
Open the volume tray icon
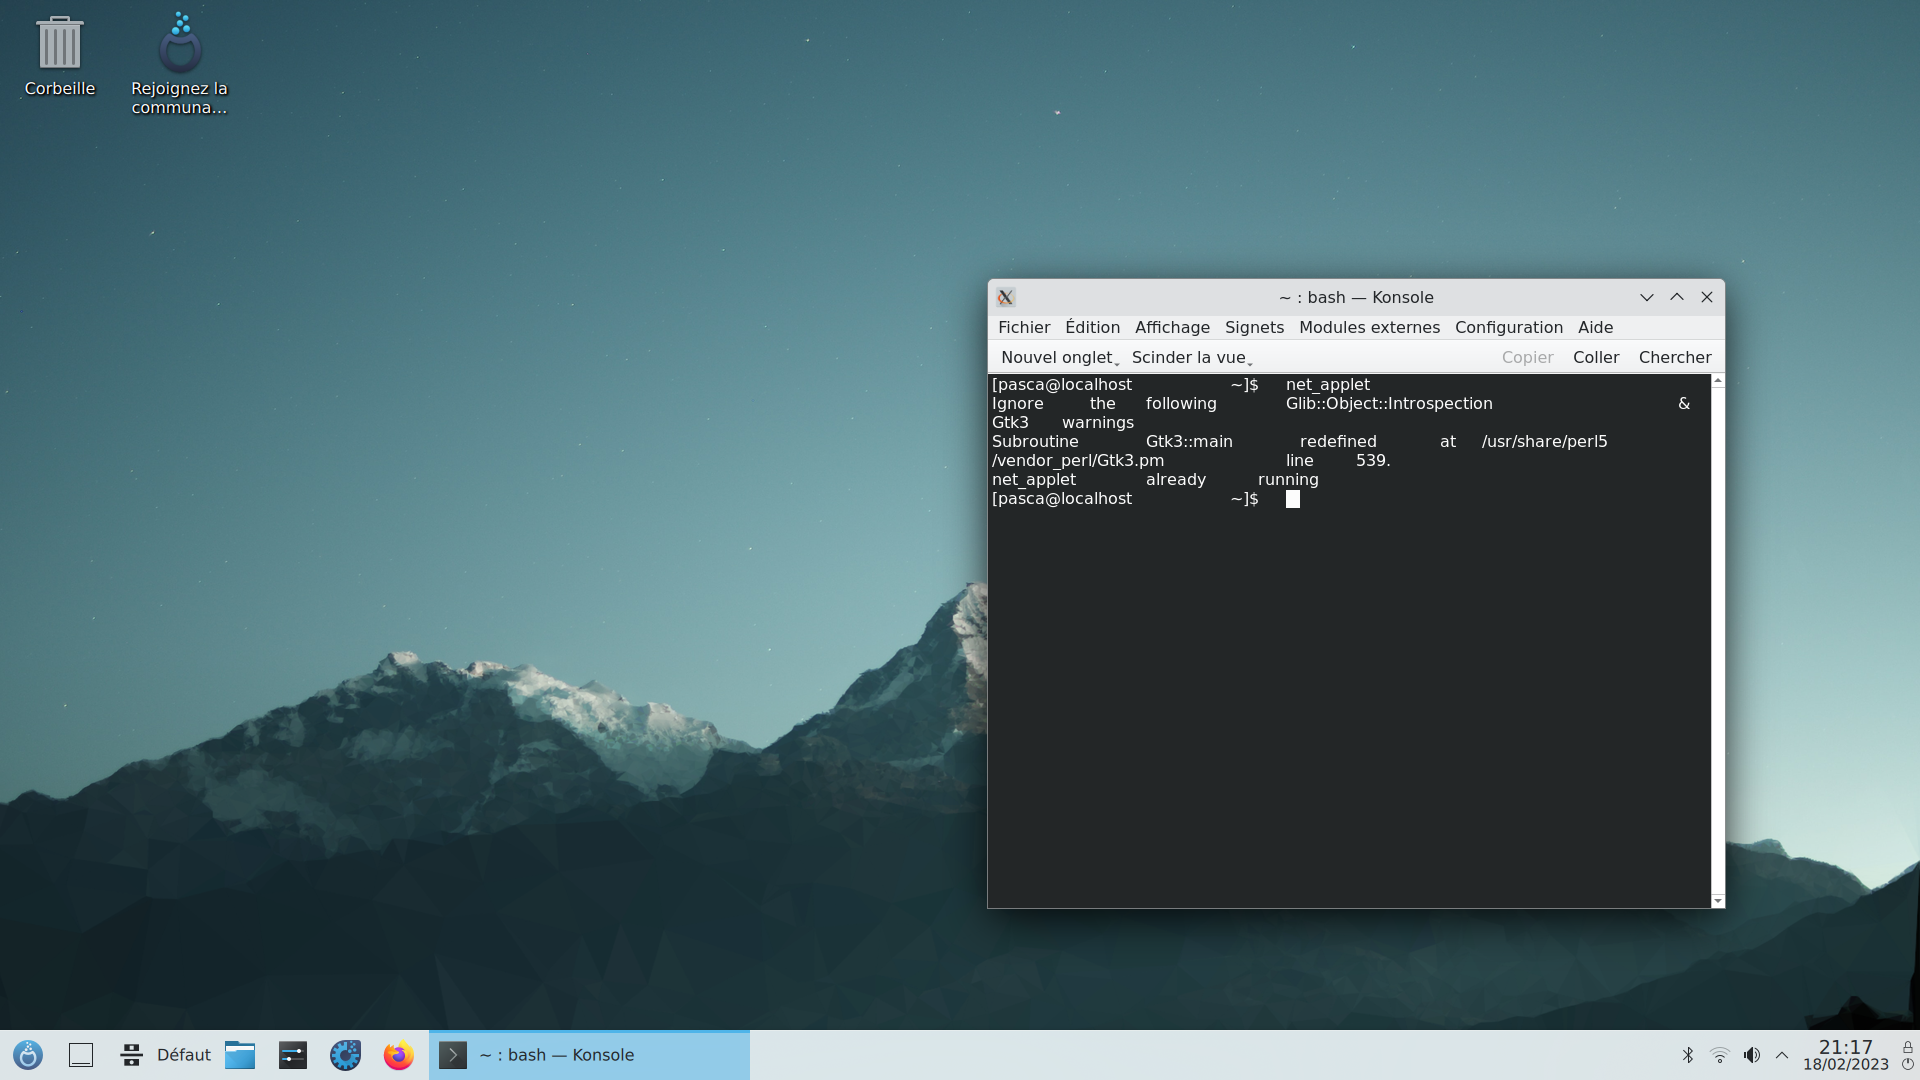pos(1752,1055)
